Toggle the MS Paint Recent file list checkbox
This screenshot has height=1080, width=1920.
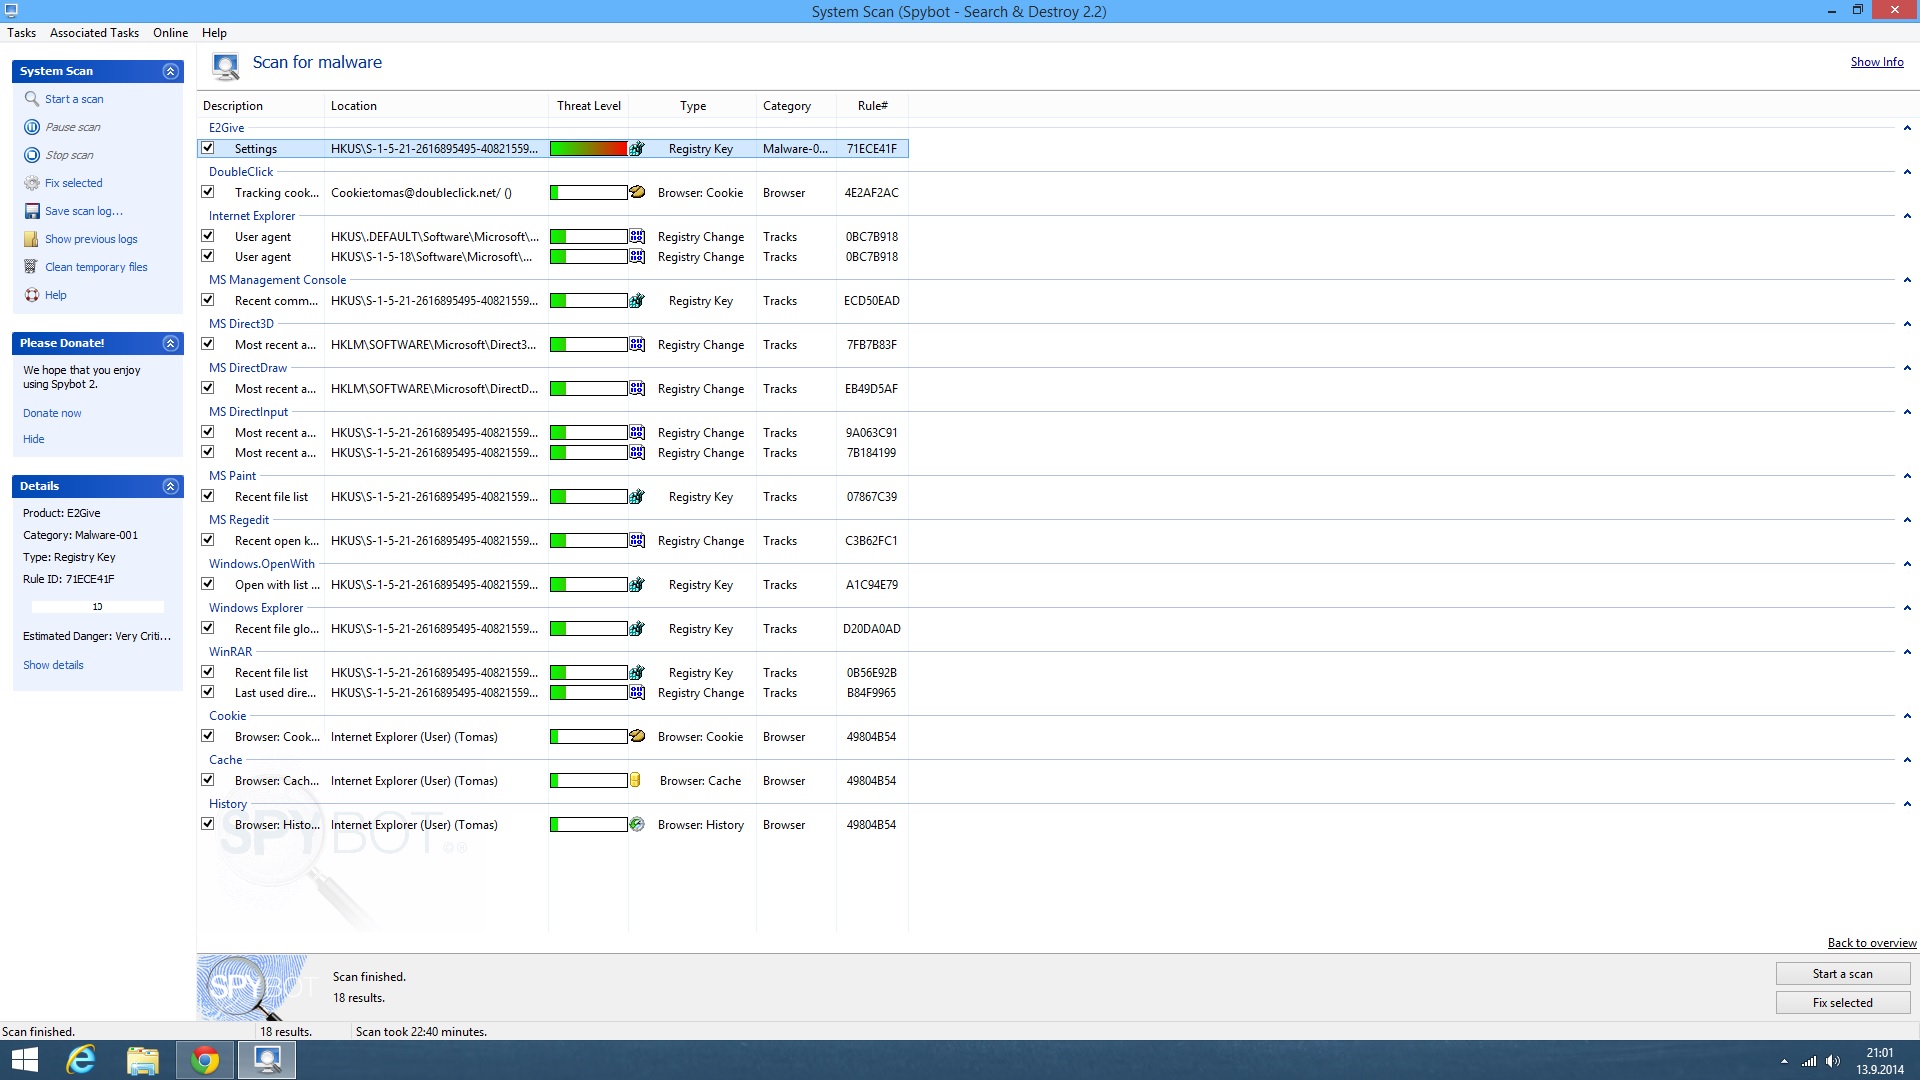pos(208,496)
